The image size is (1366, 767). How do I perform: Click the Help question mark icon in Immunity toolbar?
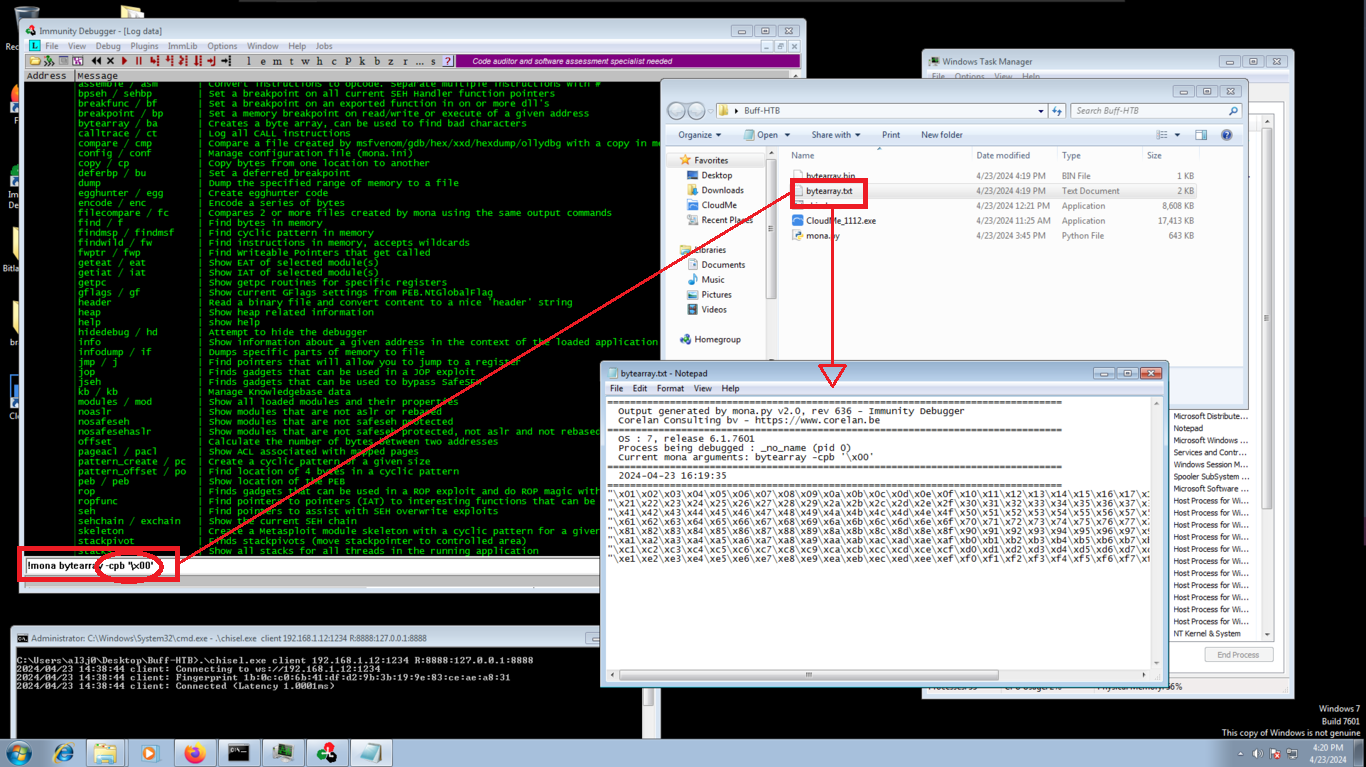coord(447,61)
